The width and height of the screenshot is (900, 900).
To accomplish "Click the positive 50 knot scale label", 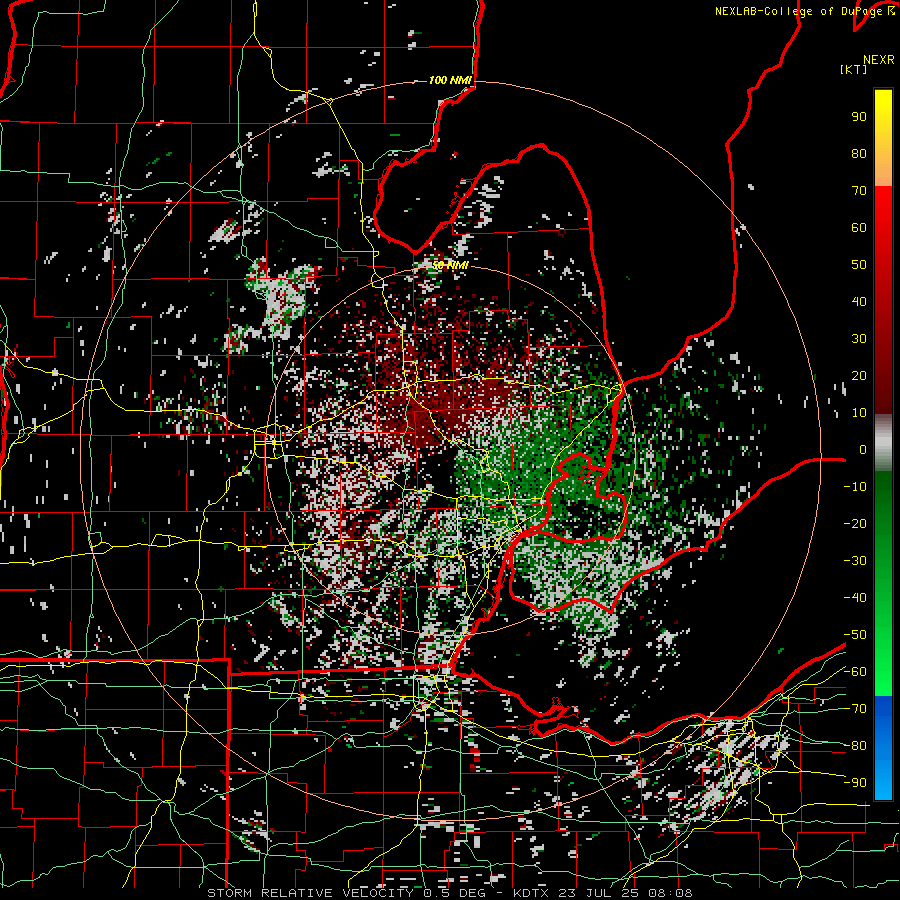I will [859, 265].
